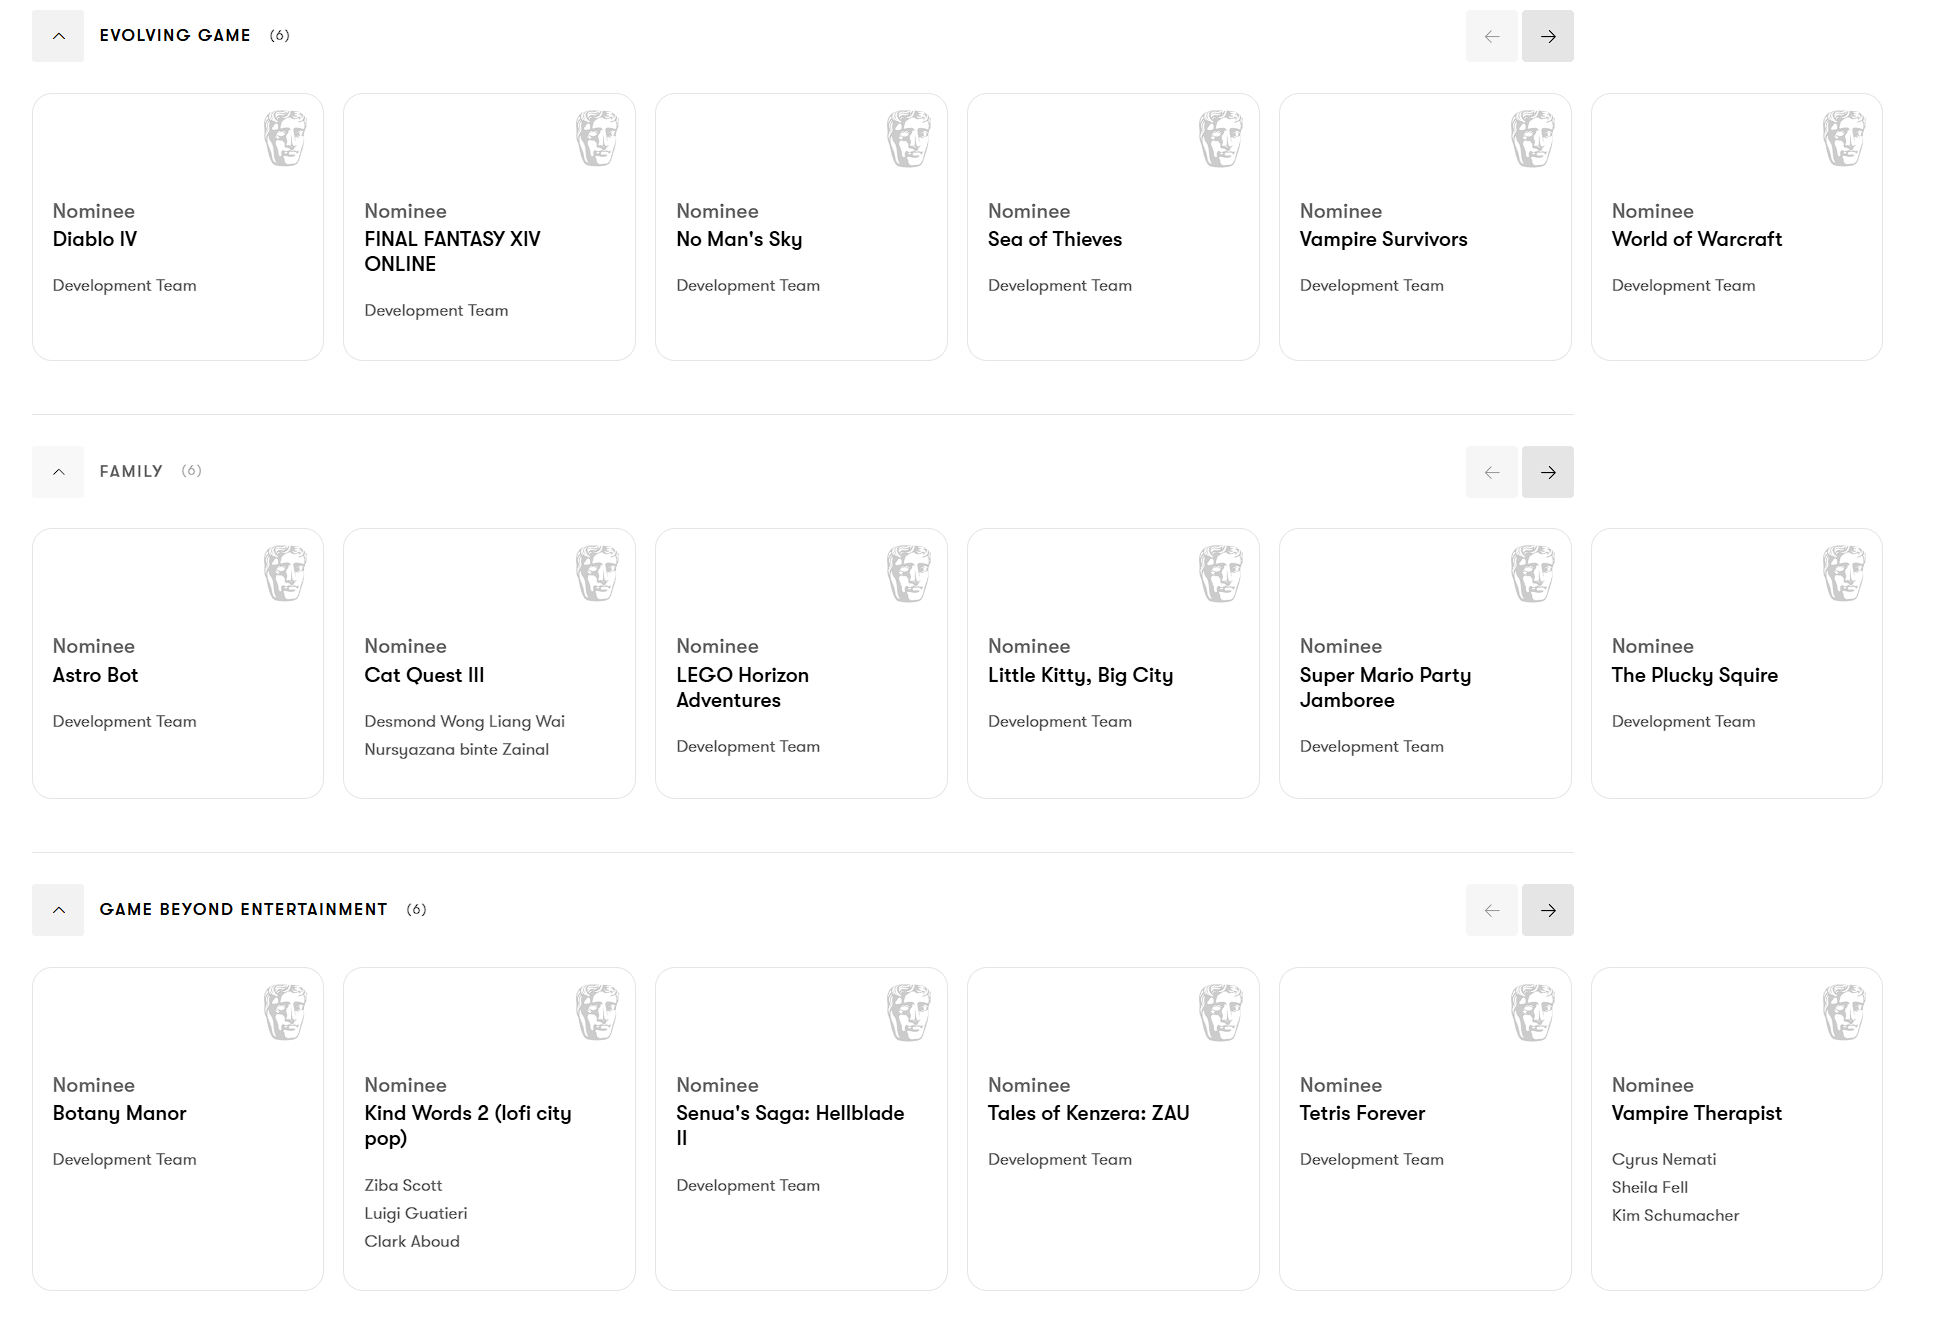Viewport: 1940px width, 1336px height.
Task: Select the Game Beyond Entertainment heading
Action: (243, 909)
